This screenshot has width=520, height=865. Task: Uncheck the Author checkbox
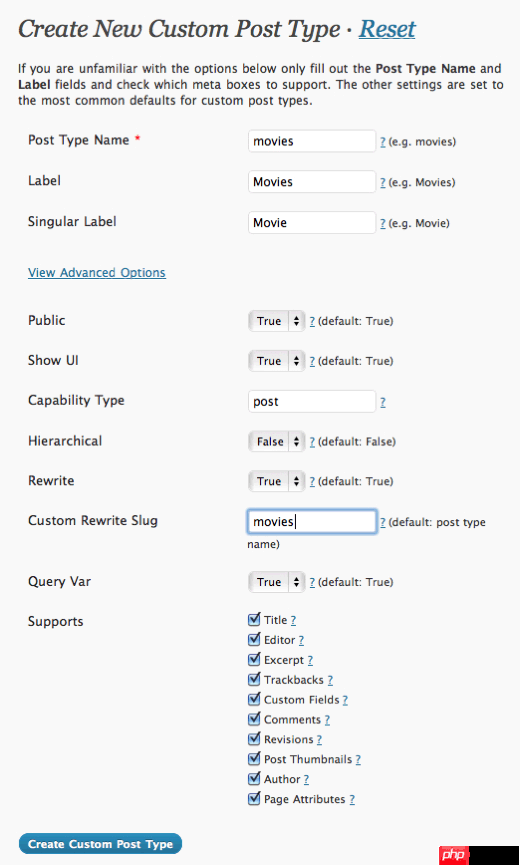254,778
